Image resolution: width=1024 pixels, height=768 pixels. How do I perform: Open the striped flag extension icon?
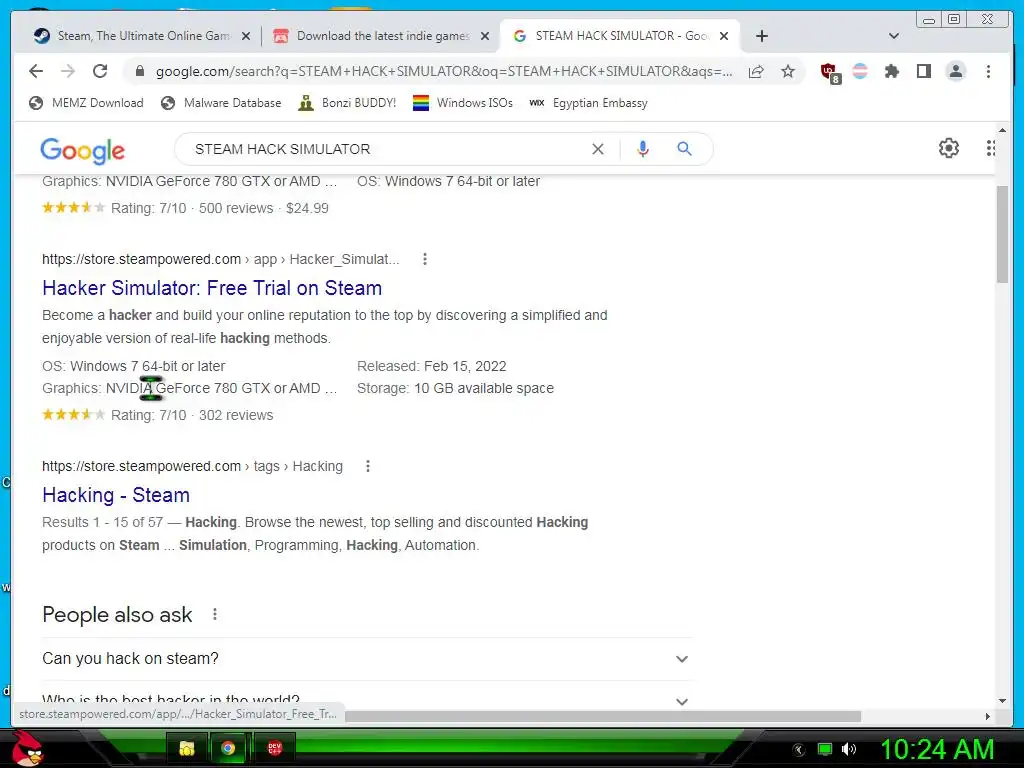pos(860,71)
